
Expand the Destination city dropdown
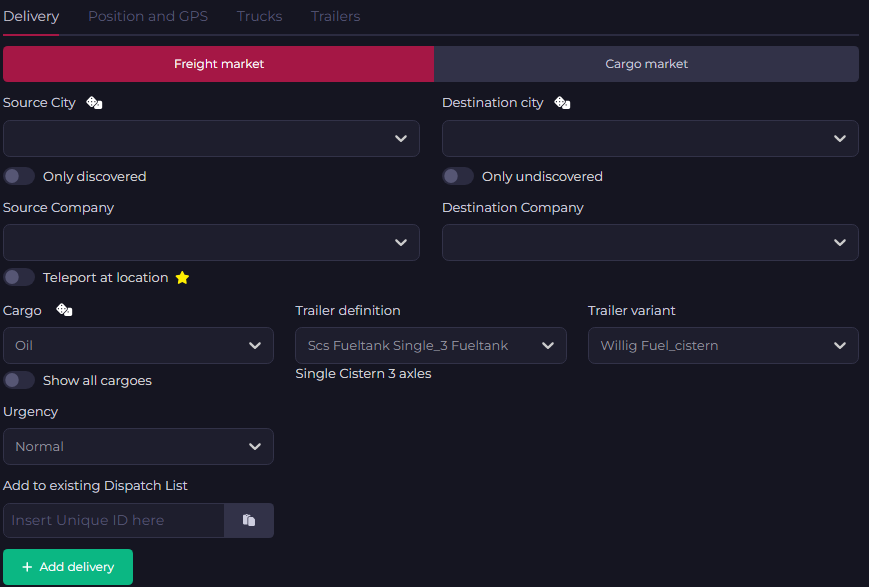click(x=650, y=139)
